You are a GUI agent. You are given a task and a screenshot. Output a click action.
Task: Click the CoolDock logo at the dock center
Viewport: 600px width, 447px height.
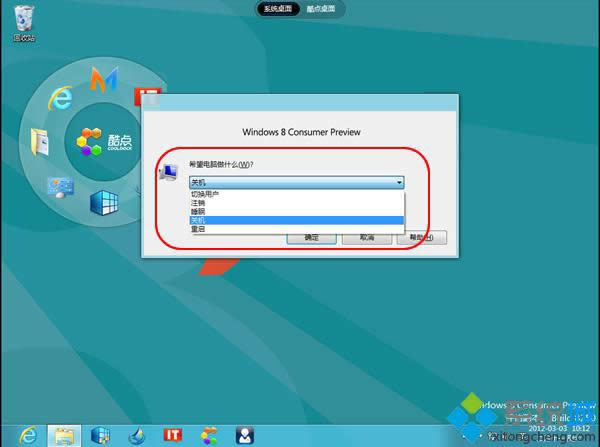pyautogui.click(x=104, y=142)
